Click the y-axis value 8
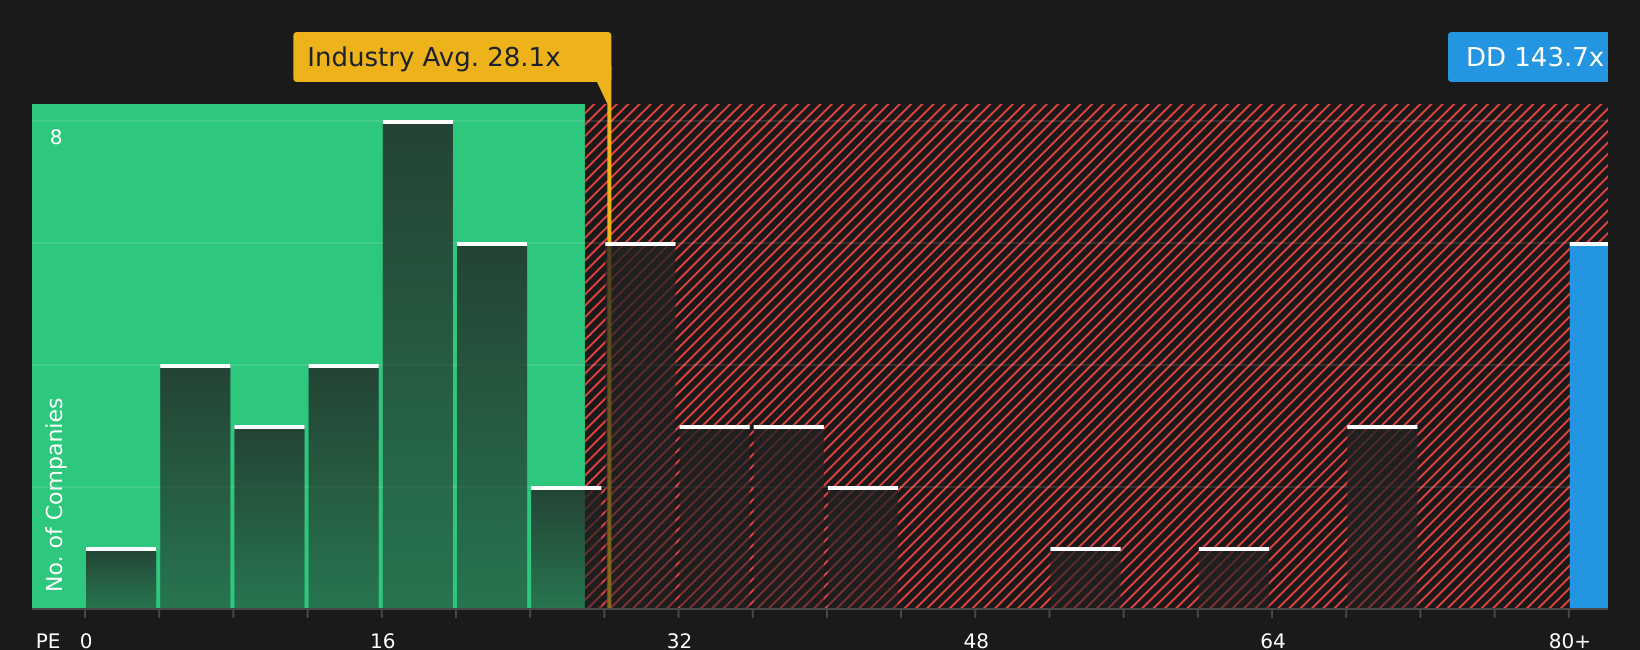Screen dimensions: 1640x650 coord(56,138)
